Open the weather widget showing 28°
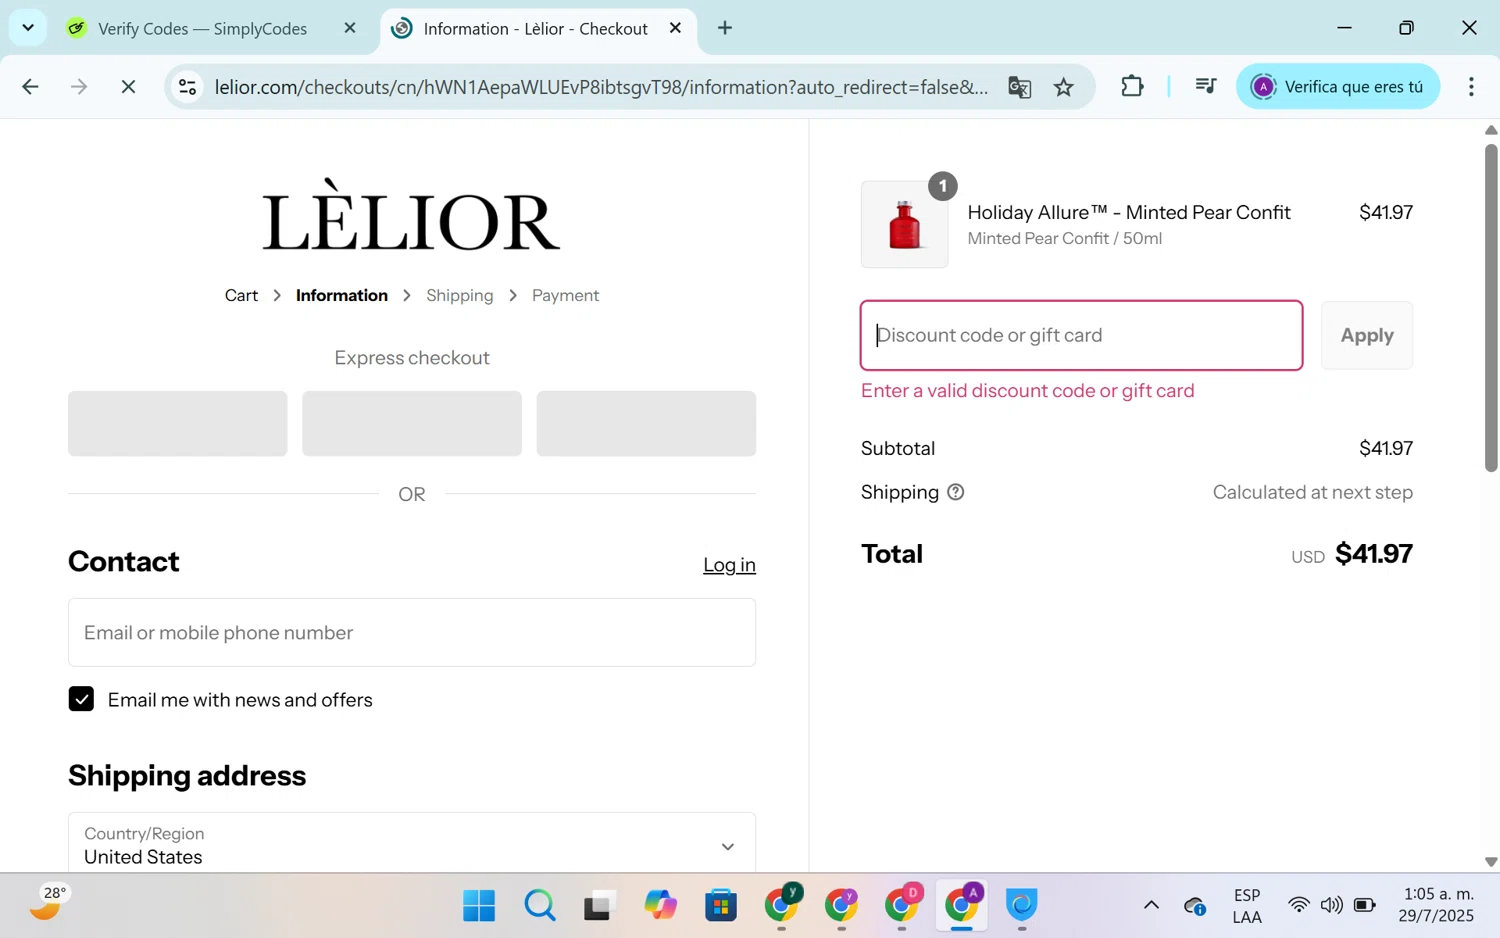 (x=48, y=902)
